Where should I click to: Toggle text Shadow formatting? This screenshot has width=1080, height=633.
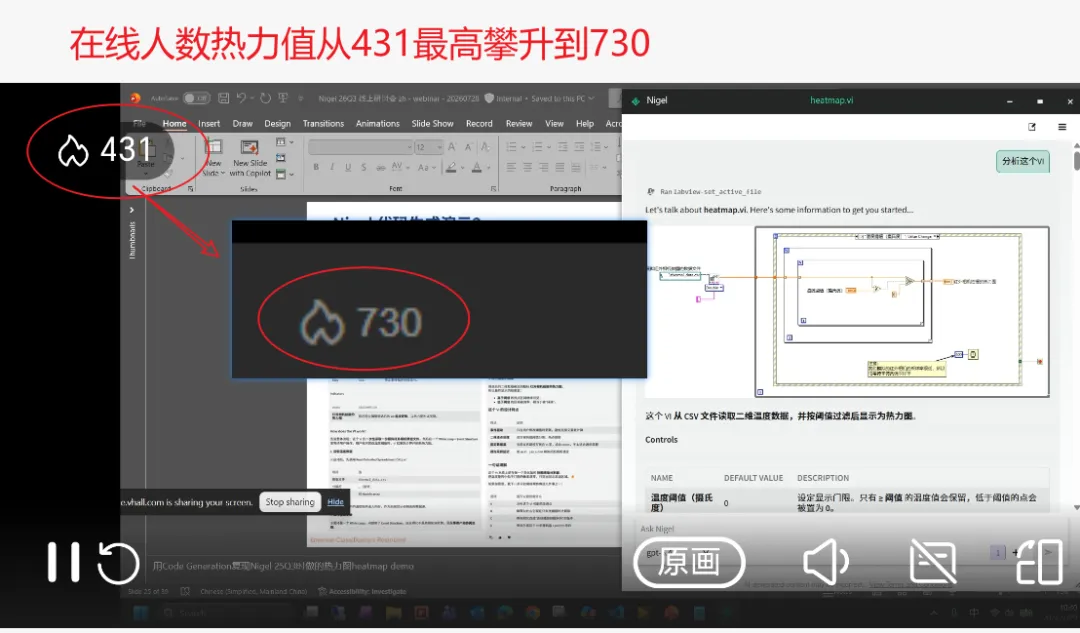364,167
